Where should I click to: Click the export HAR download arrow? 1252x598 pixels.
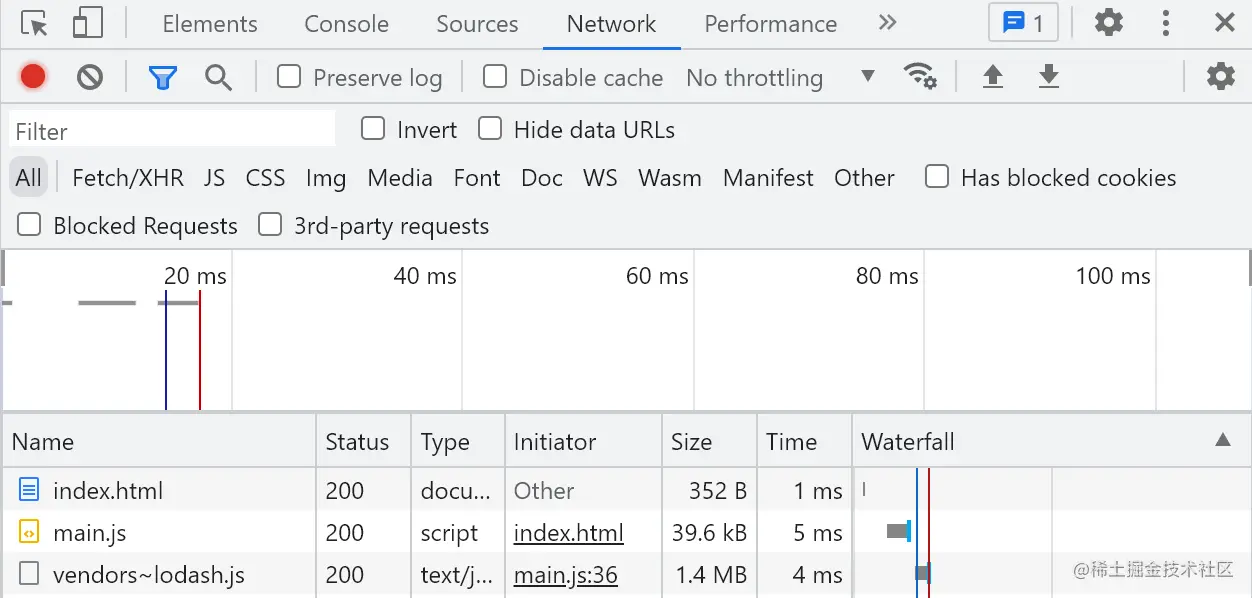1048,77
